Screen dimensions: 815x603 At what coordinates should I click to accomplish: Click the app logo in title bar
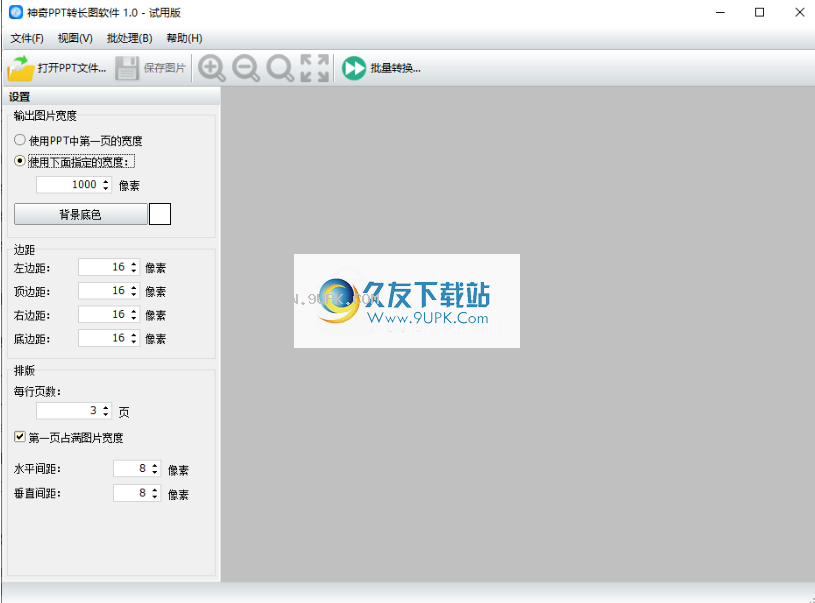point(16,12)
